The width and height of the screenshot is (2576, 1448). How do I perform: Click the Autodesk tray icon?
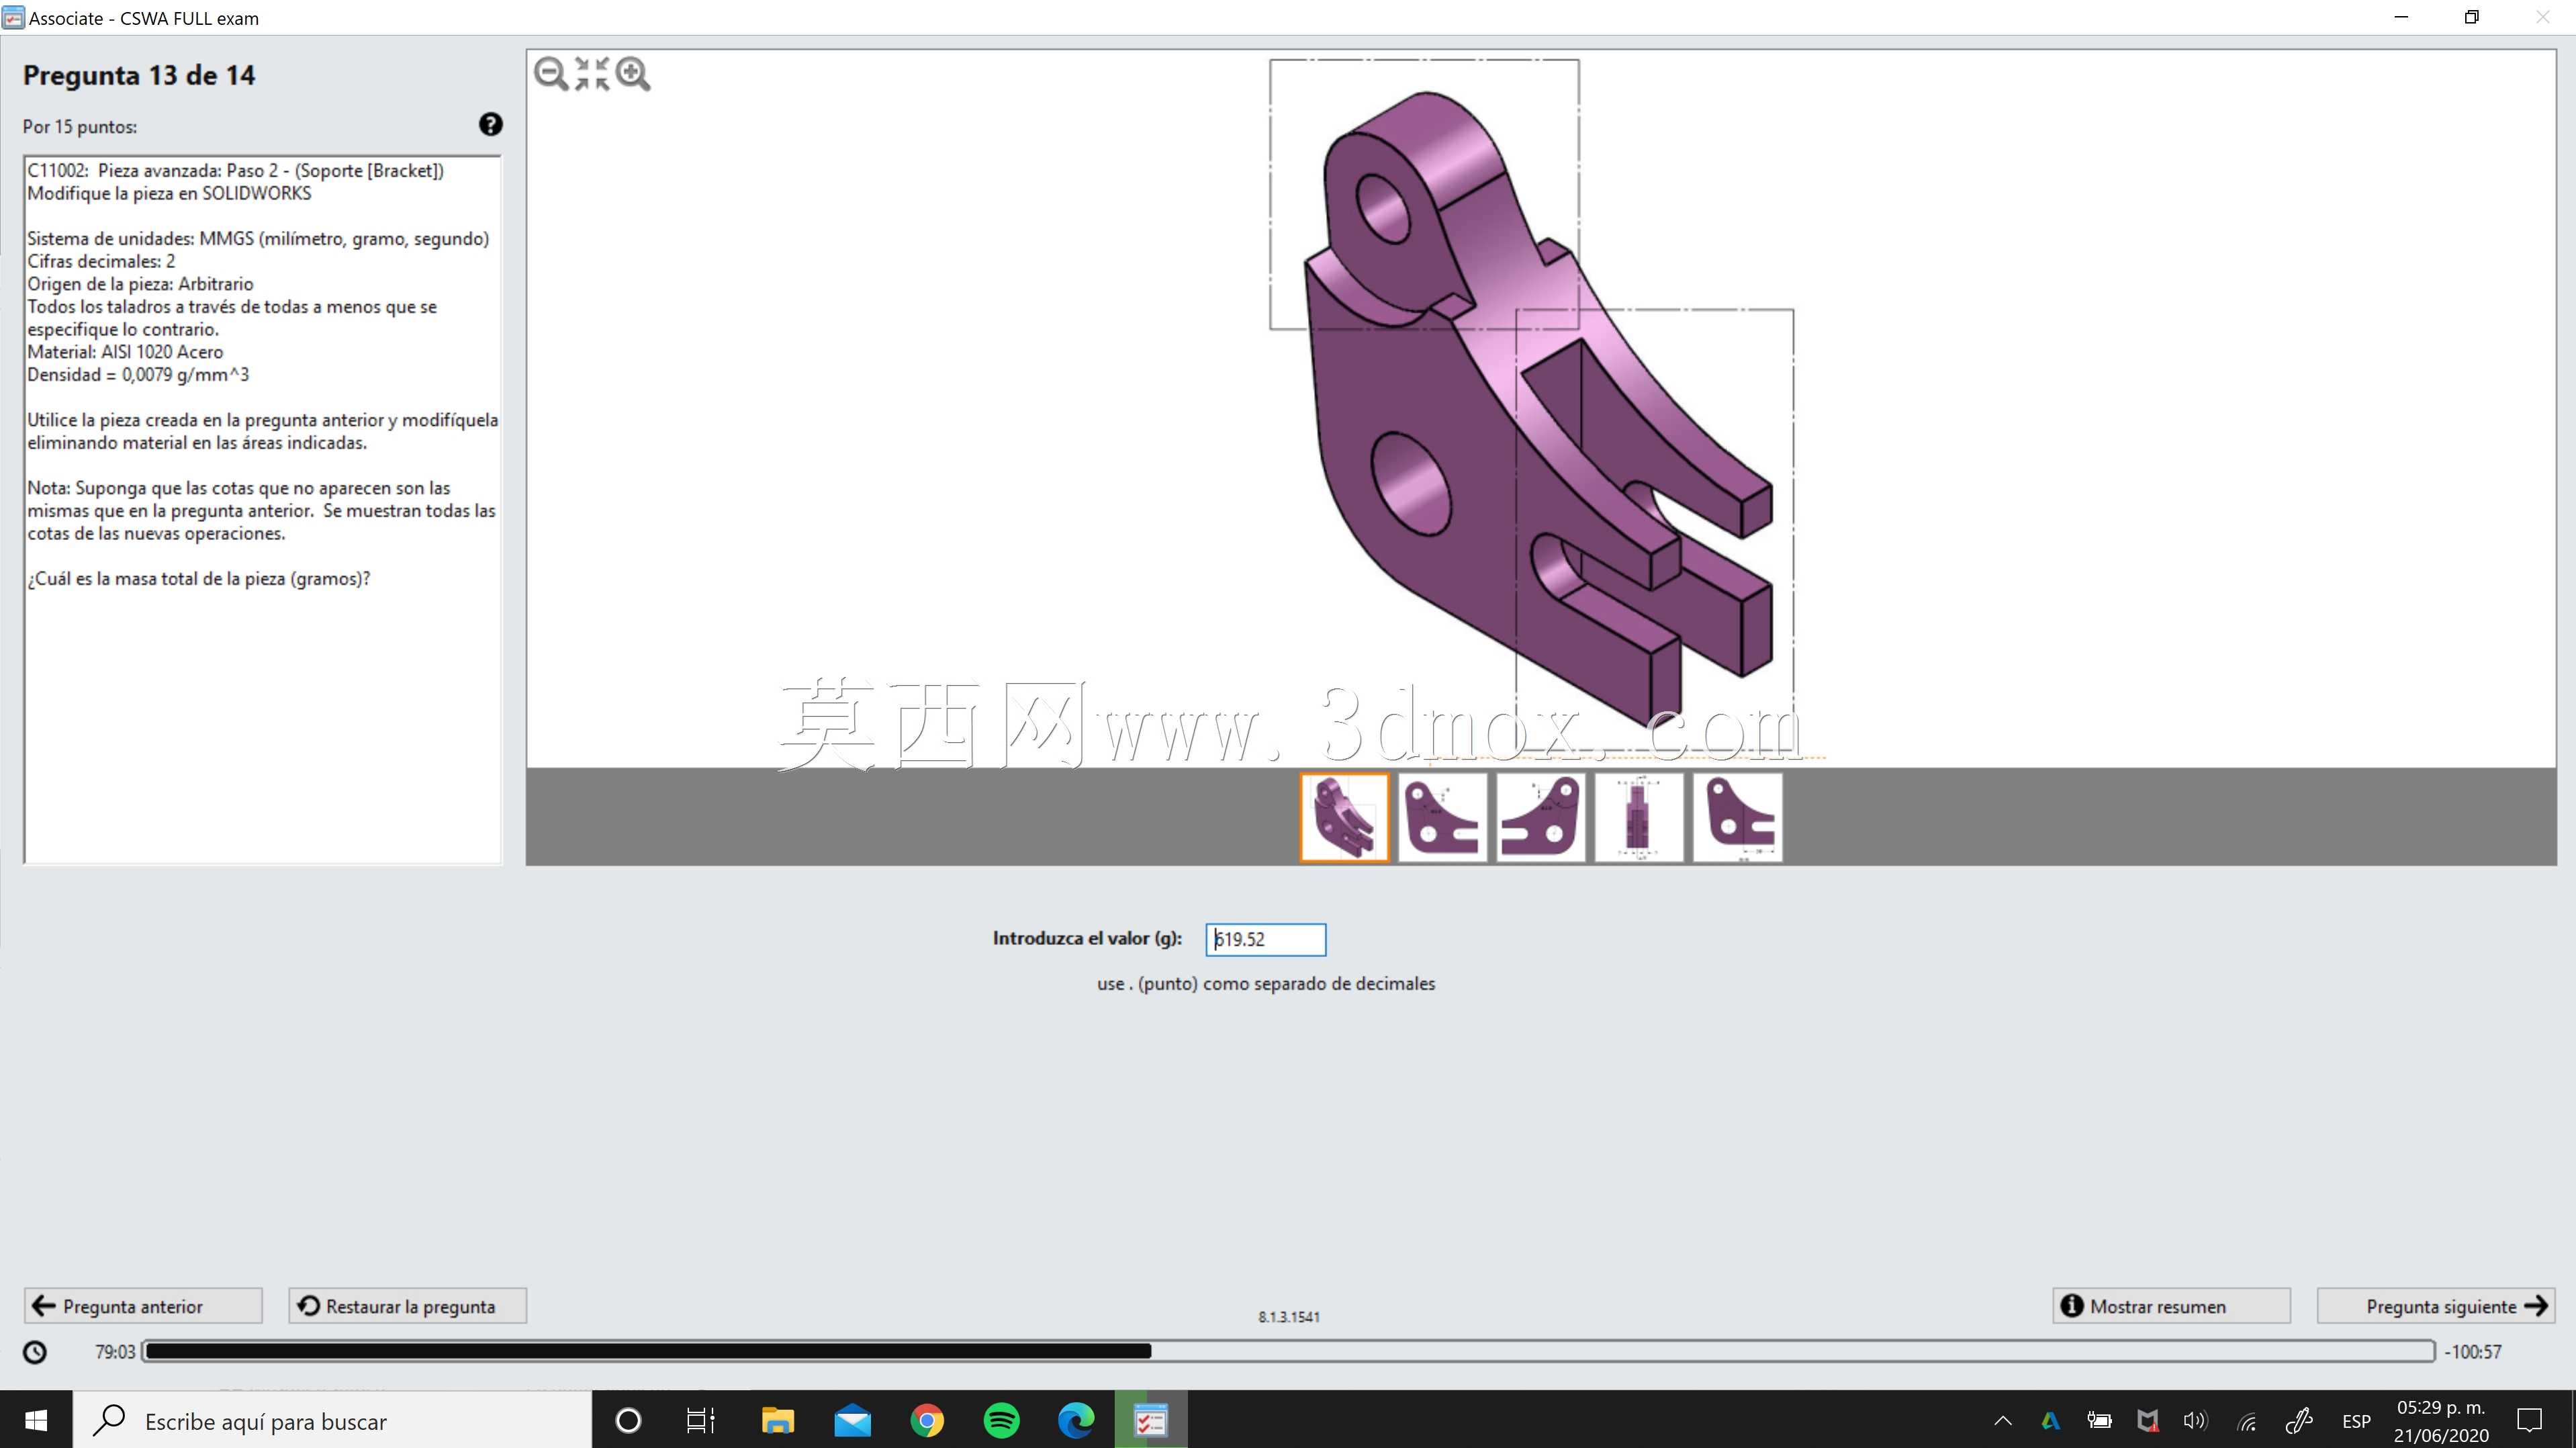point(2051,1420)
